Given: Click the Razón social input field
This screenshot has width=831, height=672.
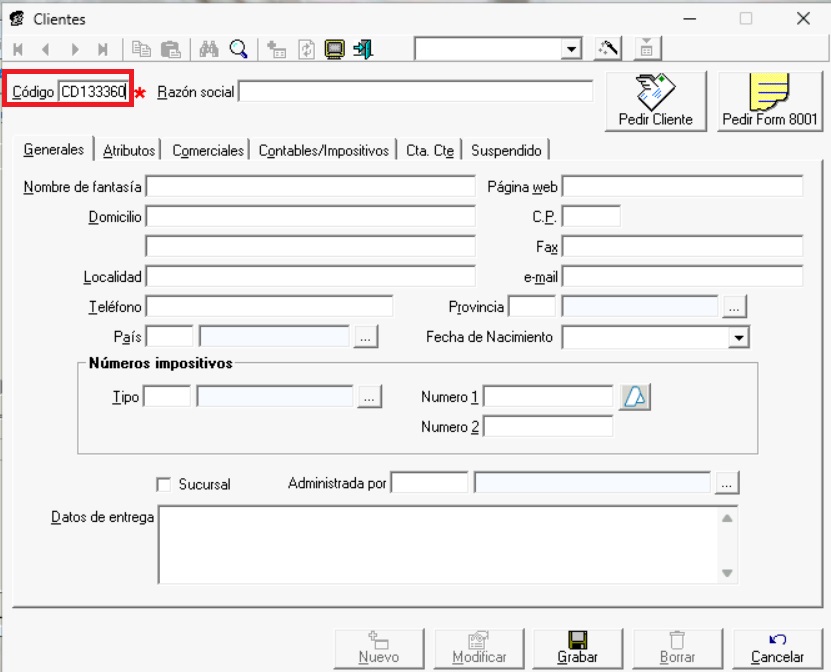Looking at the screenshot, I should click(415, 92).
